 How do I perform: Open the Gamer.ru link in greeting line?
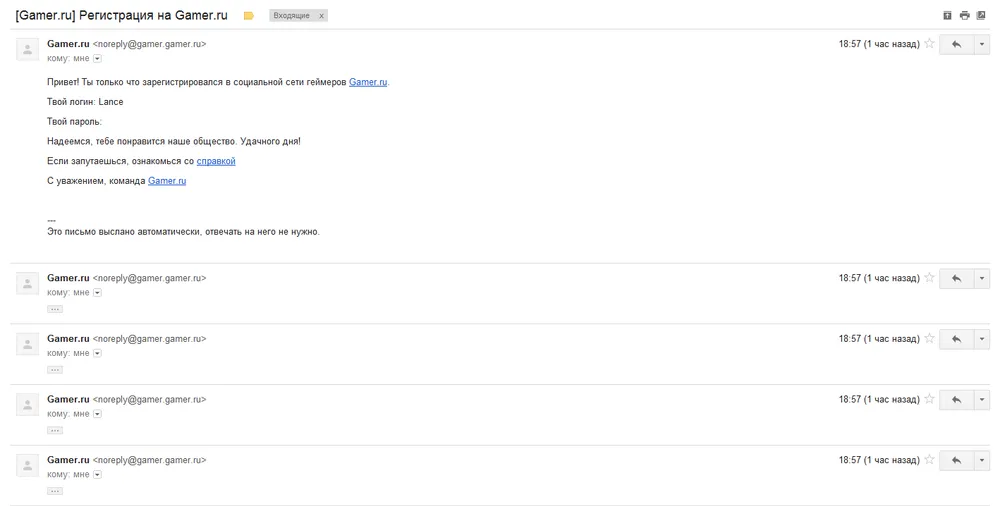click(367, 82)
